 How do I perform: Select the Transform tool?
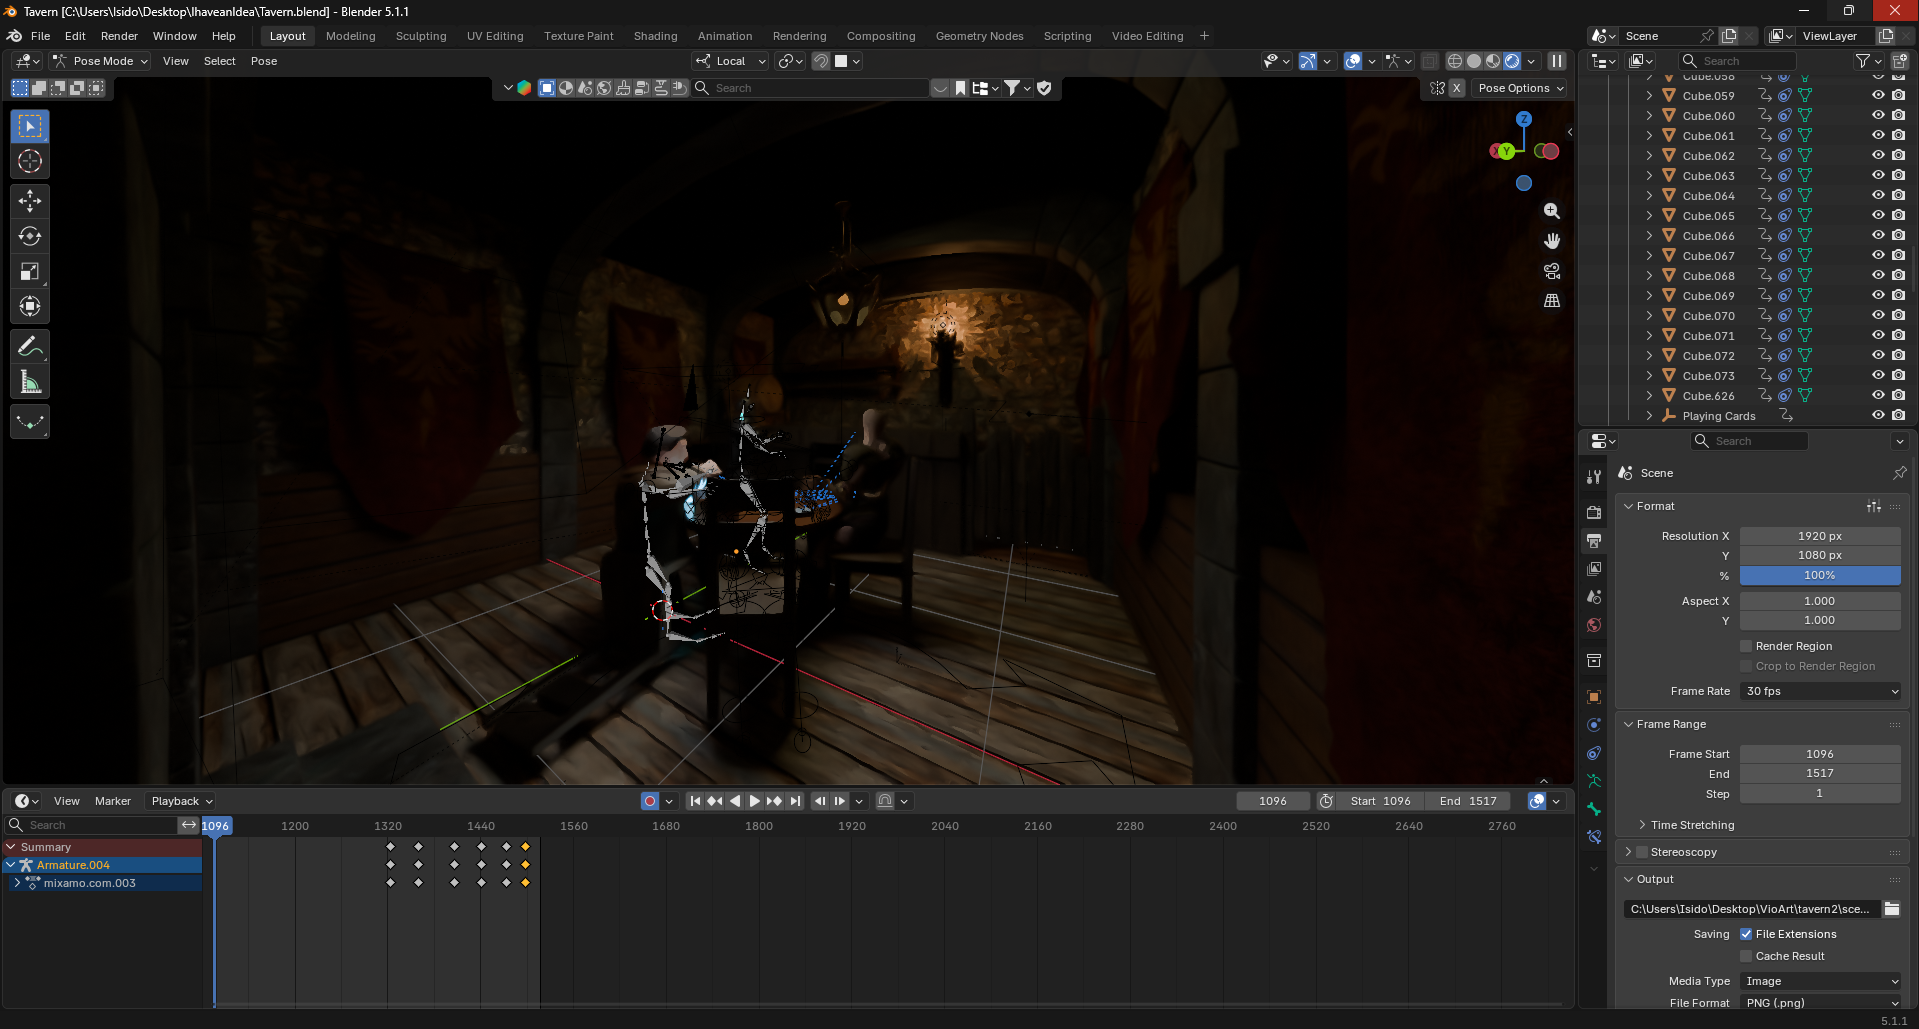pyautogui.click(x=30, y=306)
